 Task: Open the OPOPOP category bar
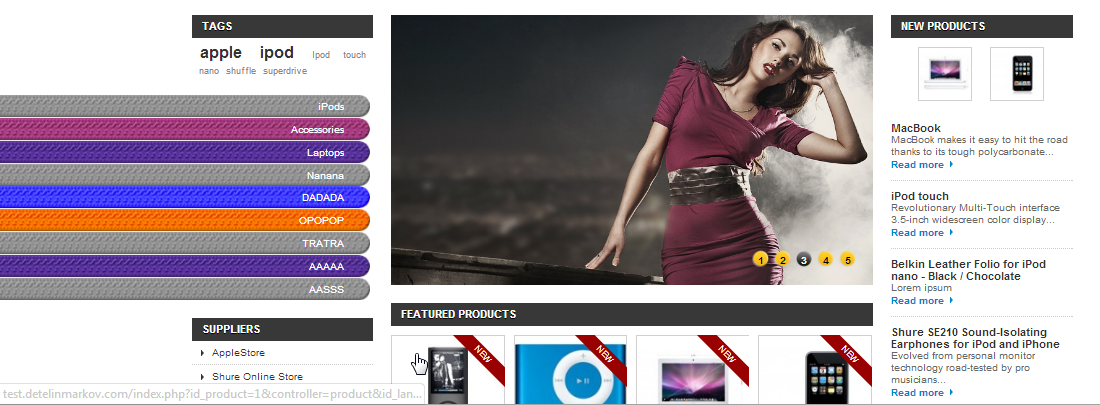(185, 220)
